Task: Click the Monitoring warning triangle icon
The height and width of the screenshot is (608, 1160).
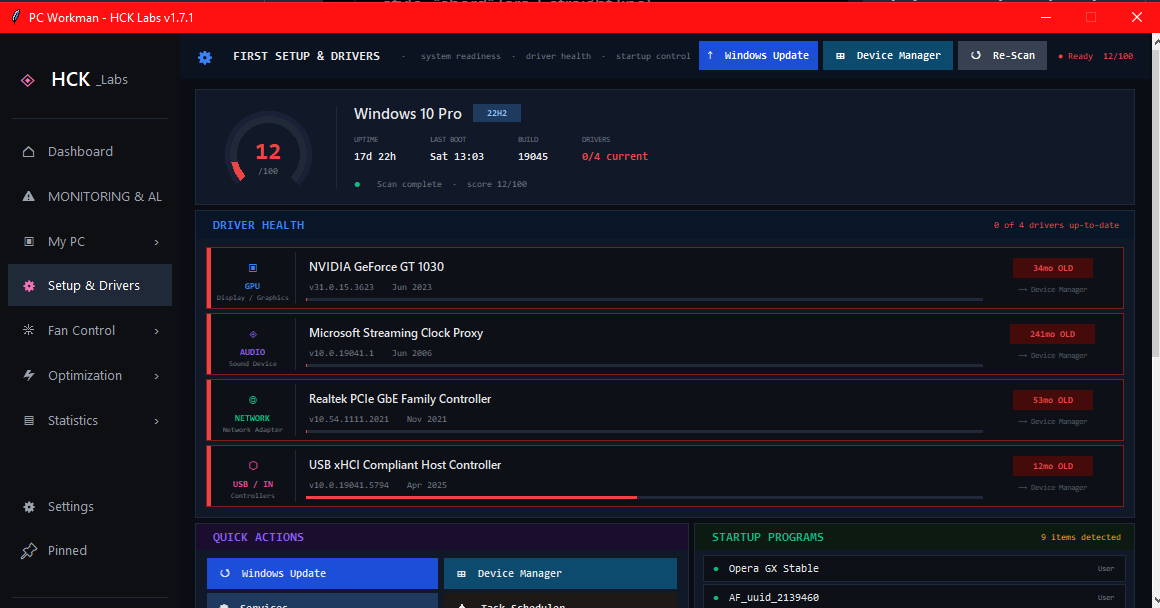Action: coord(28,196)
